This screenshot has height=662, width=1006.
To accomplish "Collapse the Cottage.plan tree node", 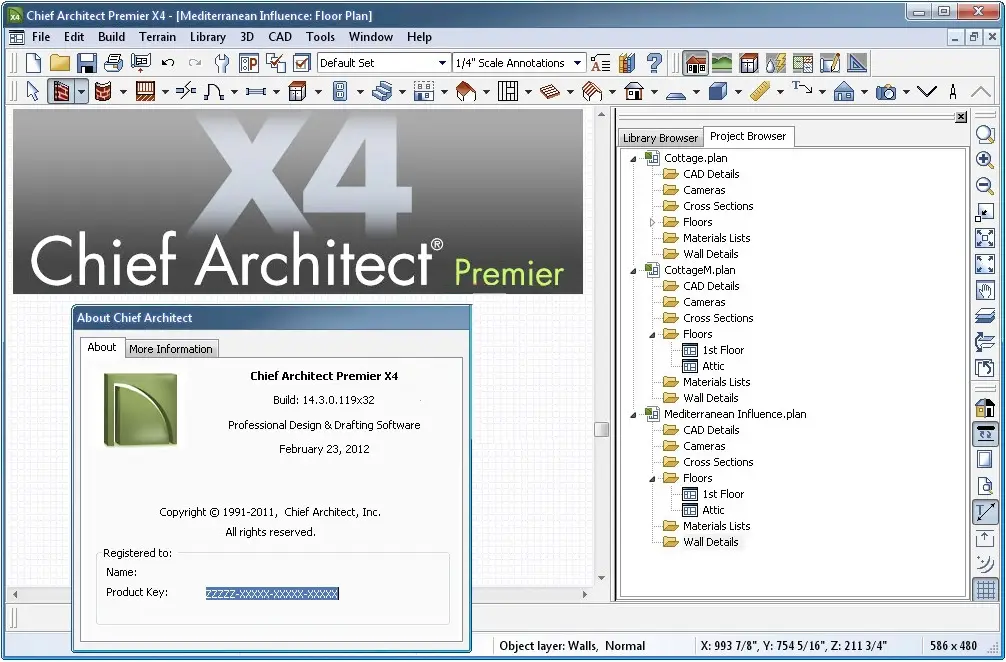I will coord(633,158).
